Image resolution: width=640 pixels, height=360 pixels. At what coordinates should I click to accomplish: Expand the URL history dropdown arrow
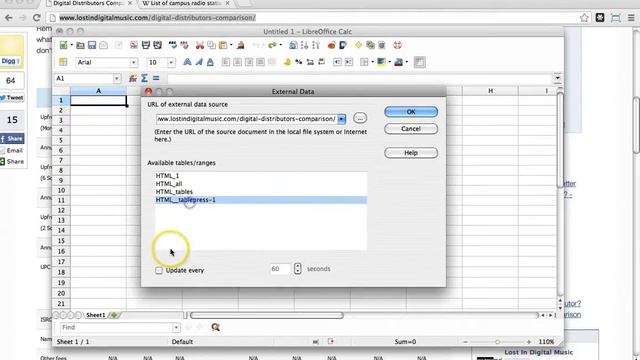coord(342,119)
